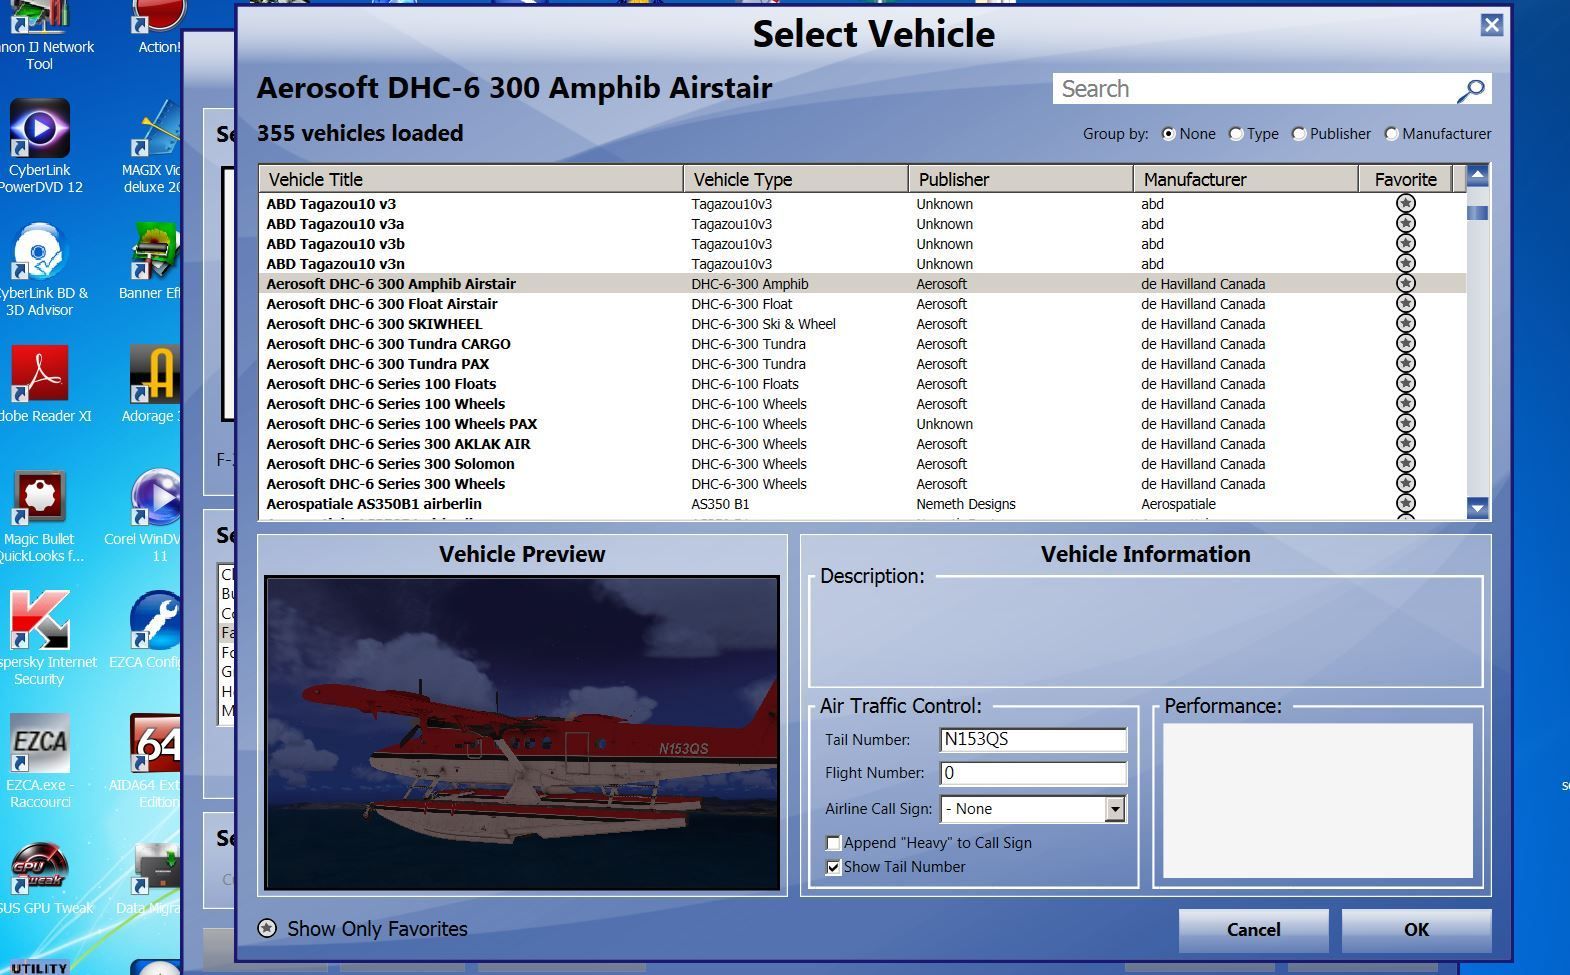Click the Flight Number input field
The image size is (1570, 975).
pyautogui.click(x=1033, y=773)
